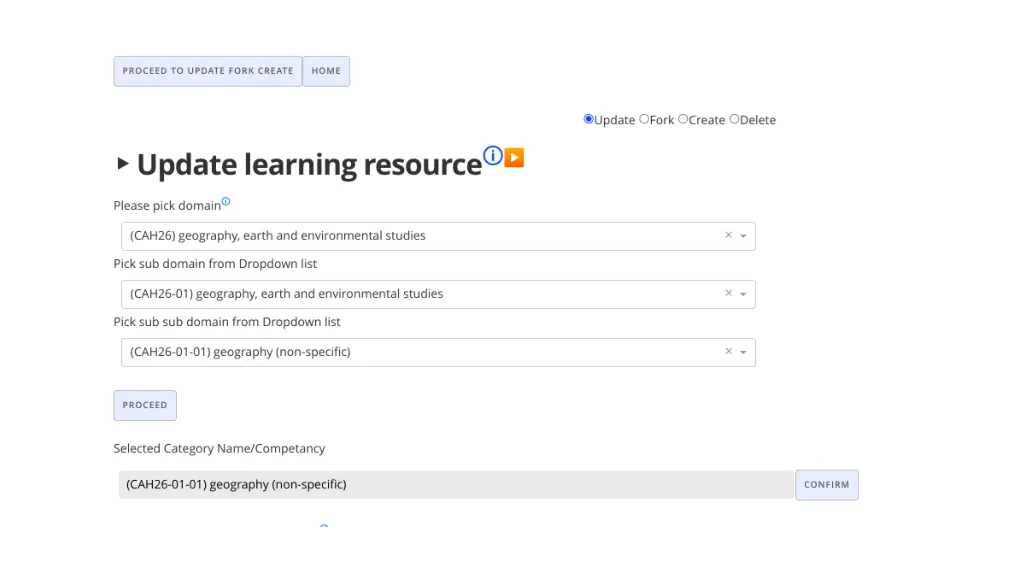This screenshot has width=1024, height=576.
Task: Select the Fork radio option
Action: click(645, 119)
